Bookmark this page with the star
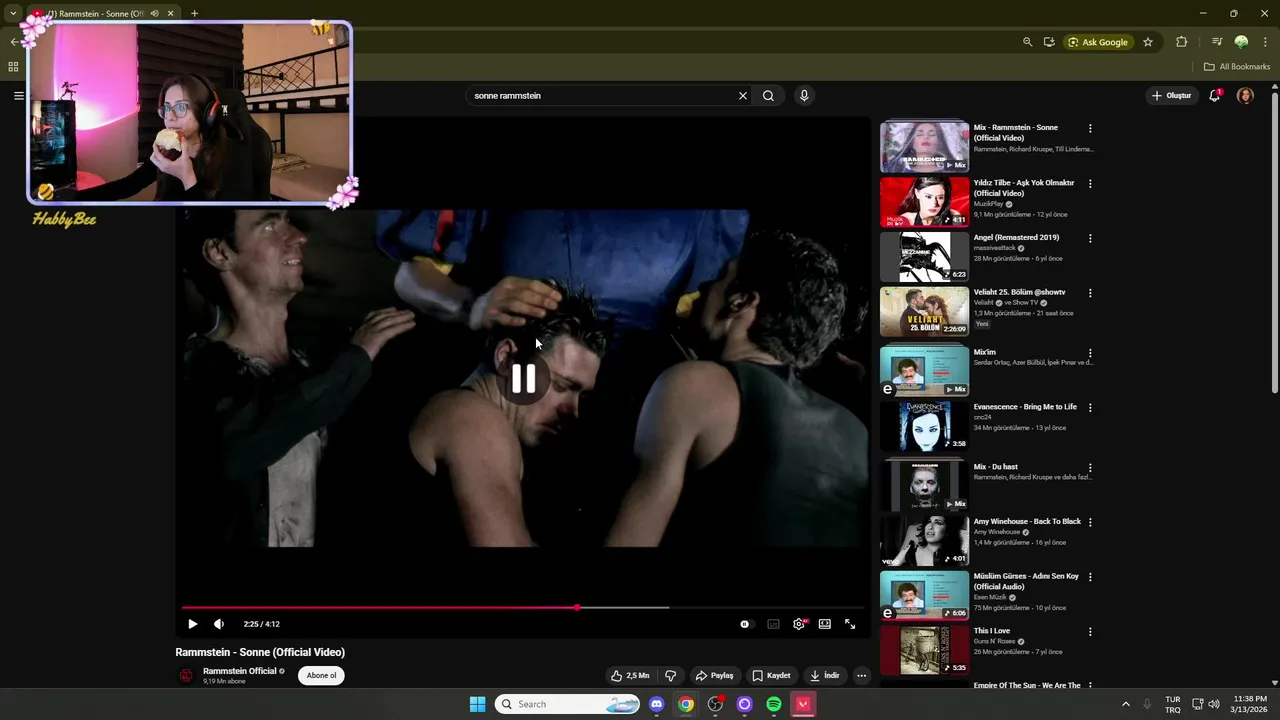This screenshot has height=720, width=1280. pos(1148,42)
